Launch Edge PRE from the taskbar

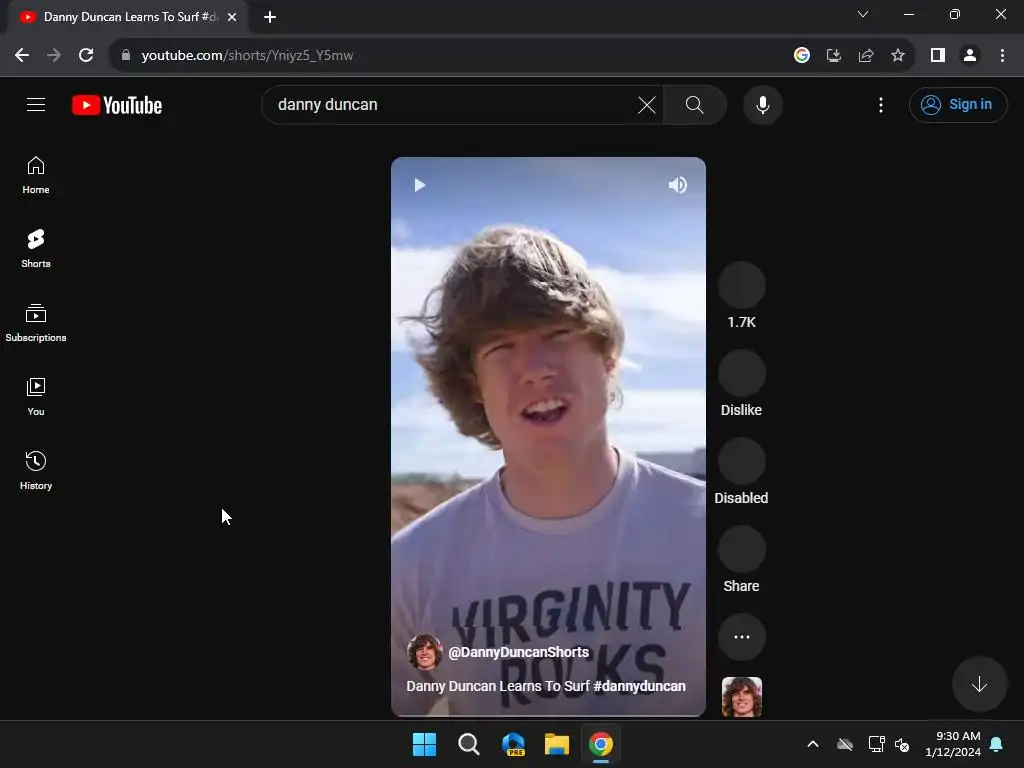pos(513,744)
